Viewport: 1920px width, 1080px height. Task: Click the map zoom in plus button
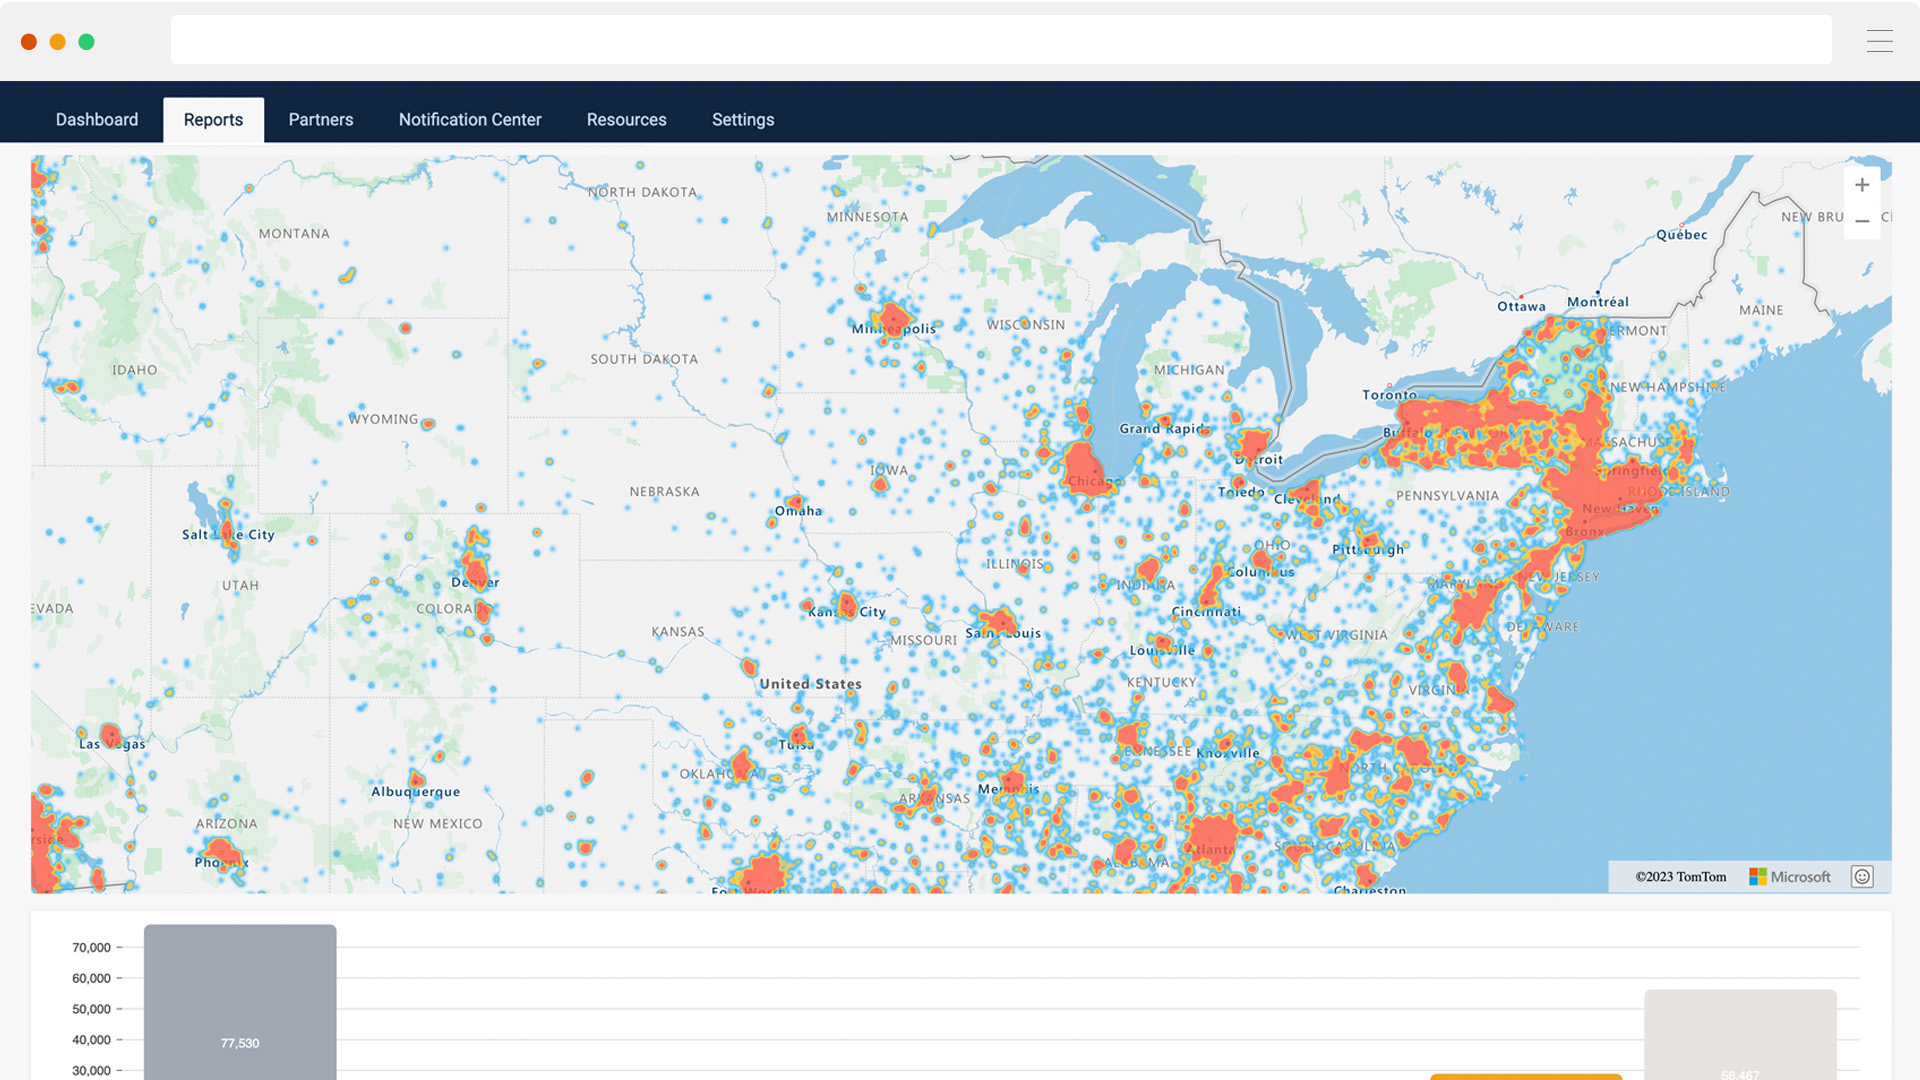(1861, 185)
